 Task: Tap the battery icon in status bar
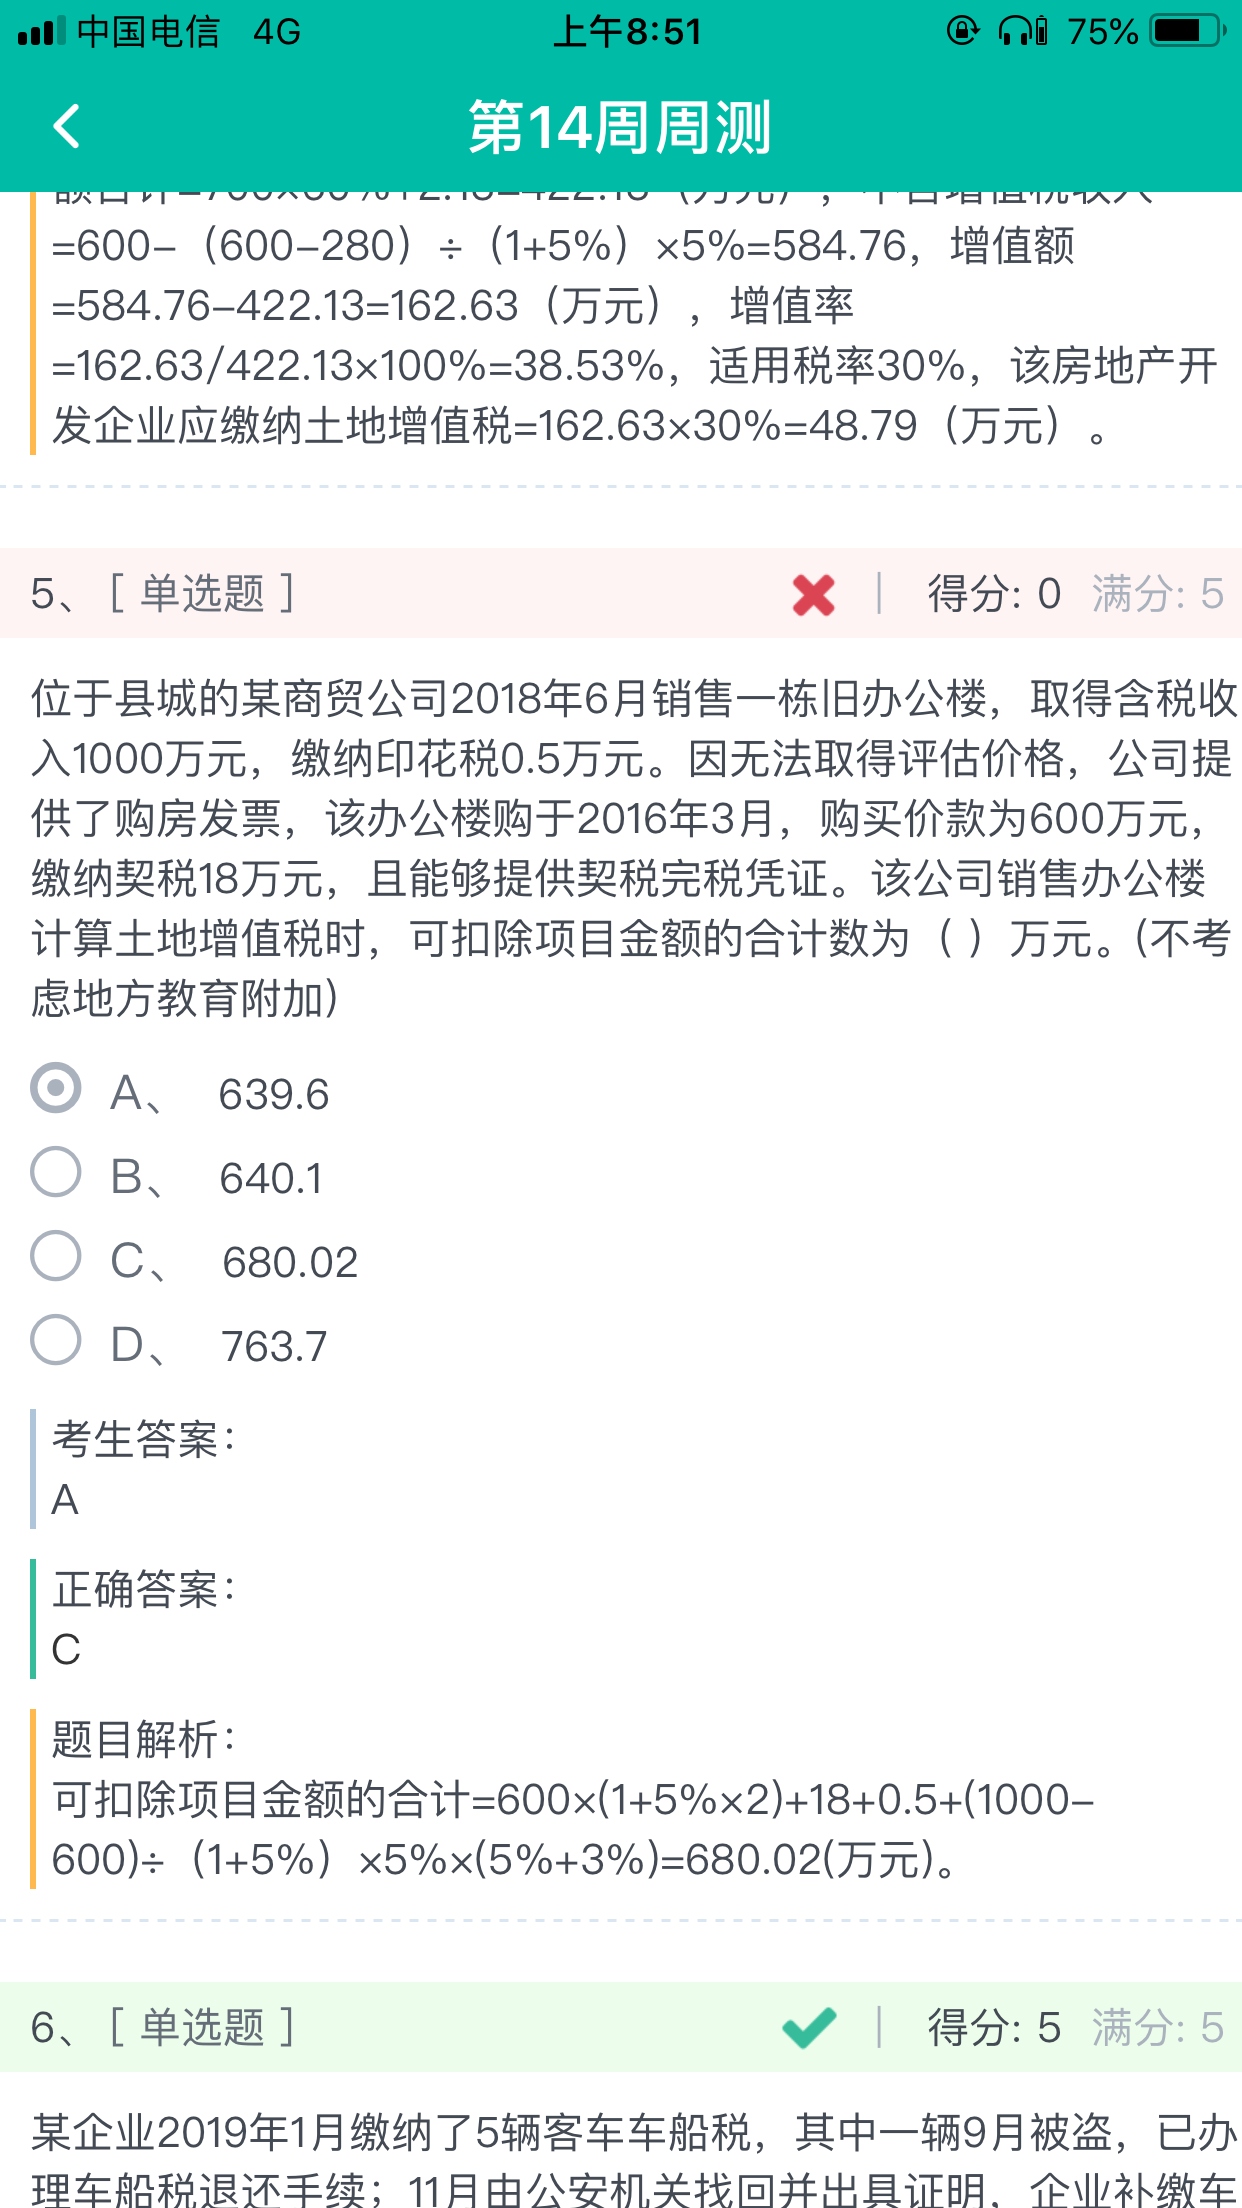(x=1187, y=32)
